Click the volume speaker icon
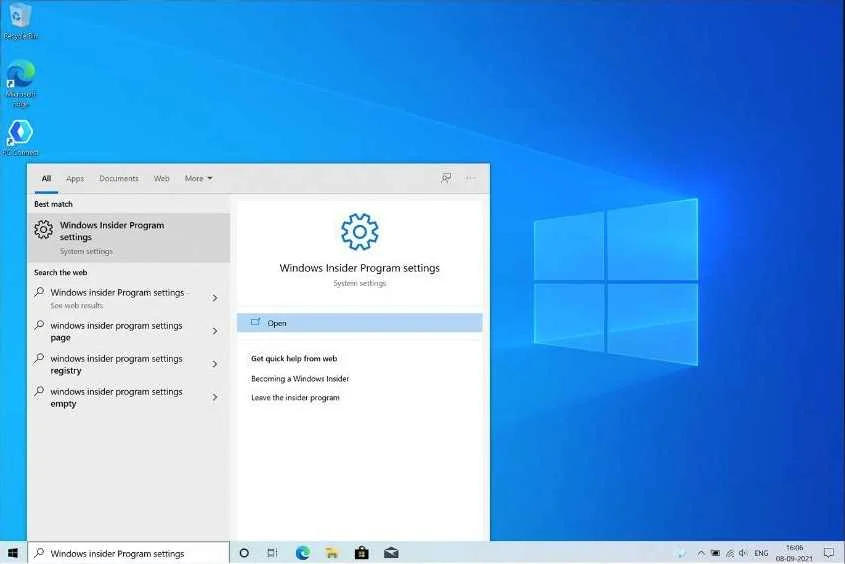 click(744, 553)
